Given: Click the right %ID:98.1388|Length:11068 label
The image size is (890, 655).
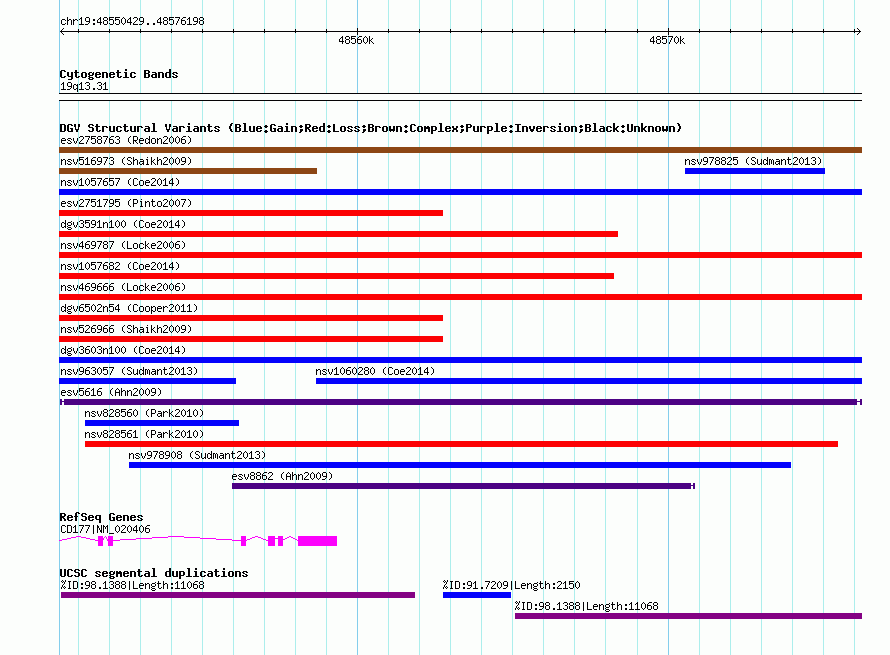Looking at the screenshot, I should [x=586, y=606].
